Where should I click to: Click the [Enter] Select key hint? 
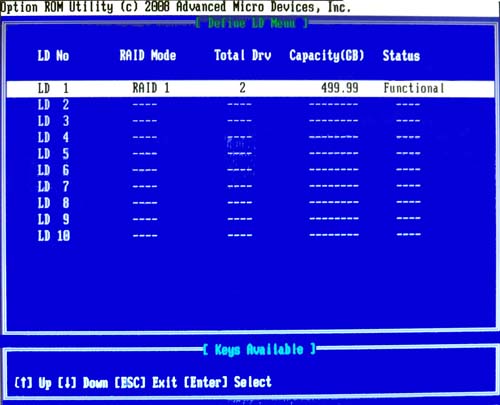tap(228, 382)
